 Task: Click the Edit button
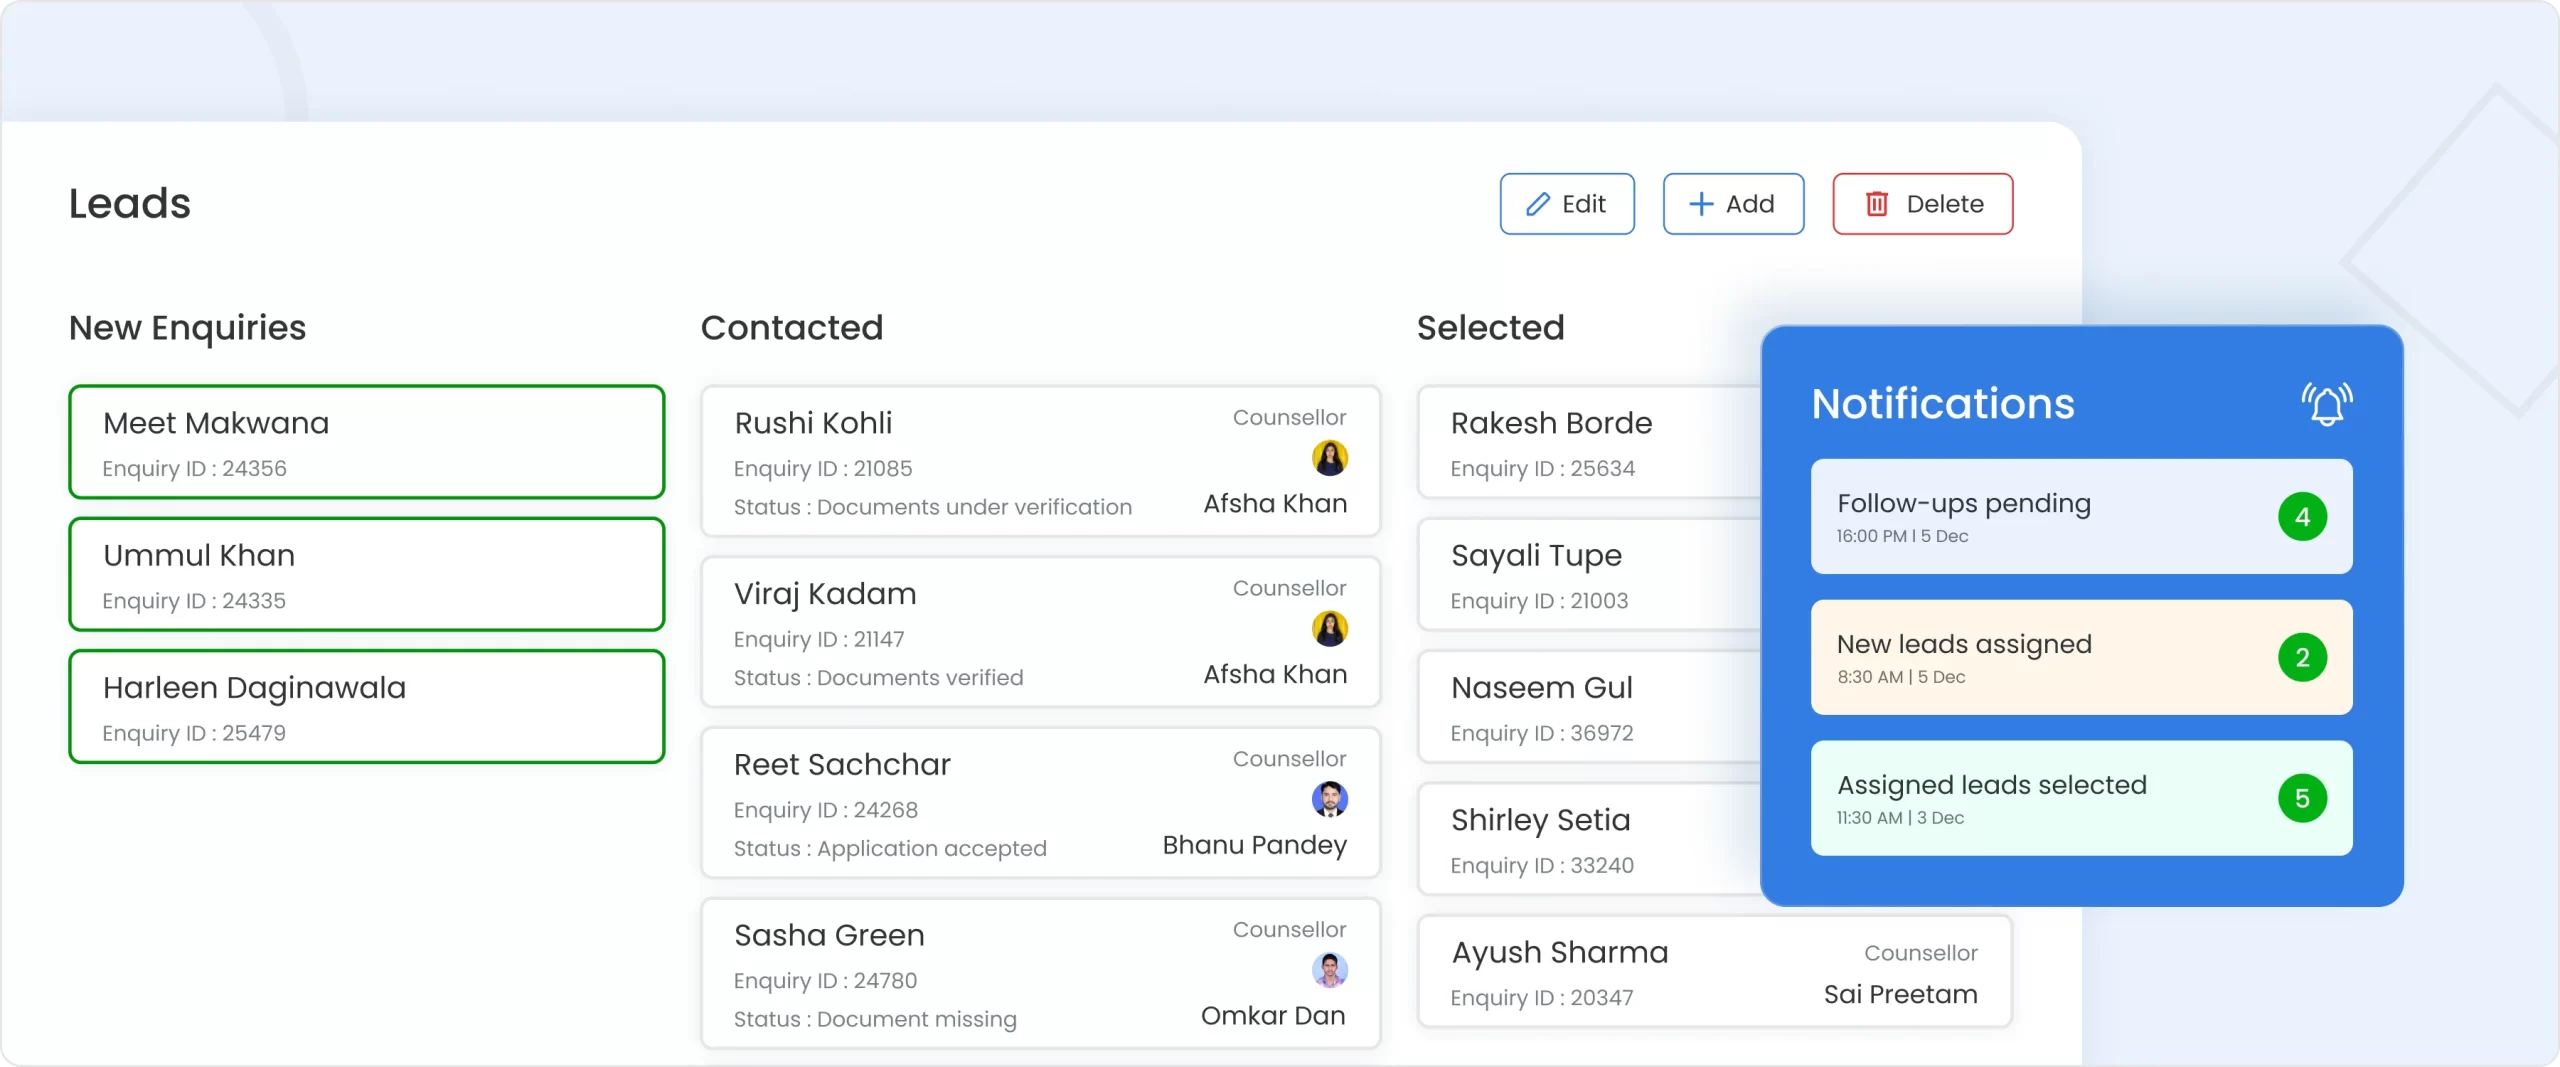(x=1567, y=203)
